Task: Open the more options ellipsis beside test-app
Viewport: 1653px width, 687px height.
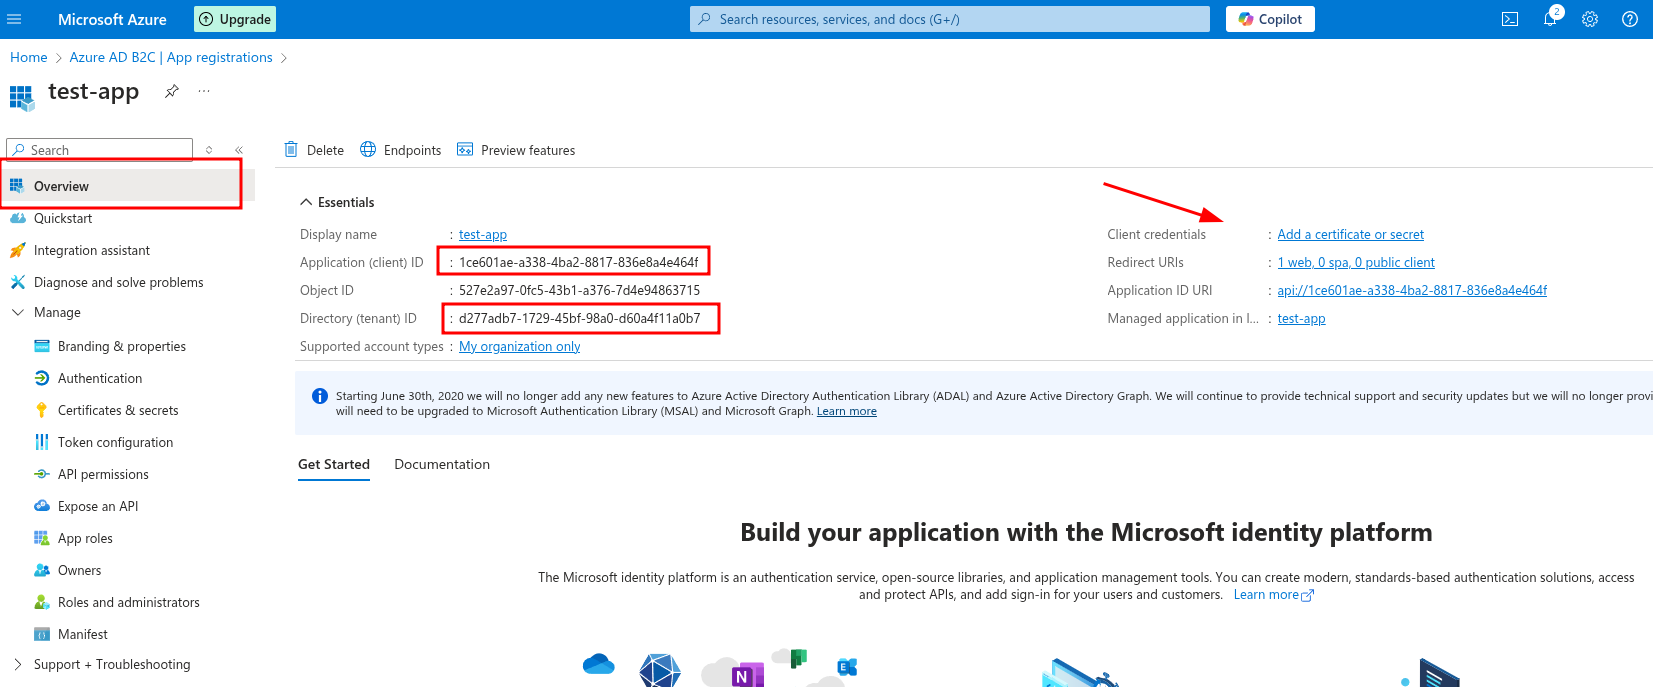Action: (204, 91)
